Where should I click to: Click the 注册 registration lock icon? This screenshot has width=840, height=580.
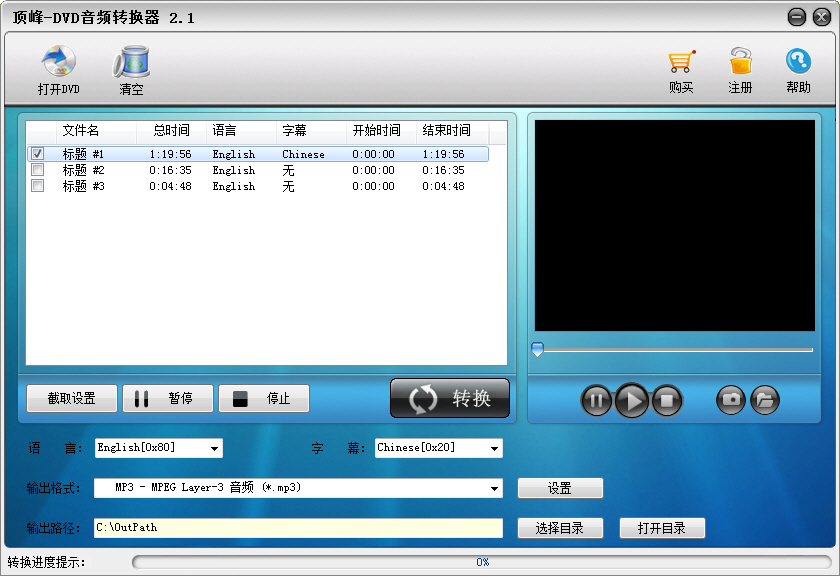[740, 70]
